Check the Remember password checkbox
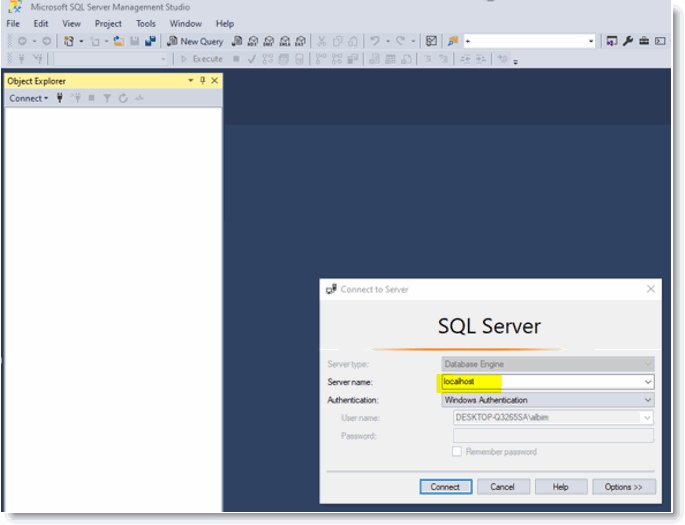Image resolution: width=685 pixels, height=525 pixels. (457, 451)
